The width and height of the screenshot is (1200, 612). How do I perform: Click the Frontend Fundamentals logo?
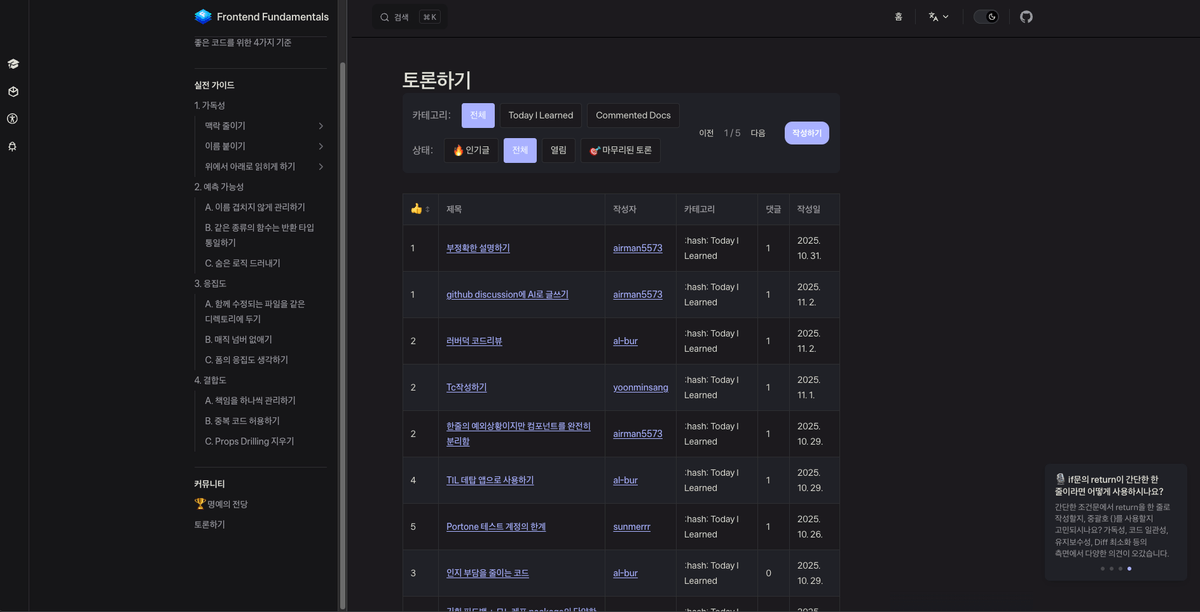pyautogui.click(x=203, y=17)
